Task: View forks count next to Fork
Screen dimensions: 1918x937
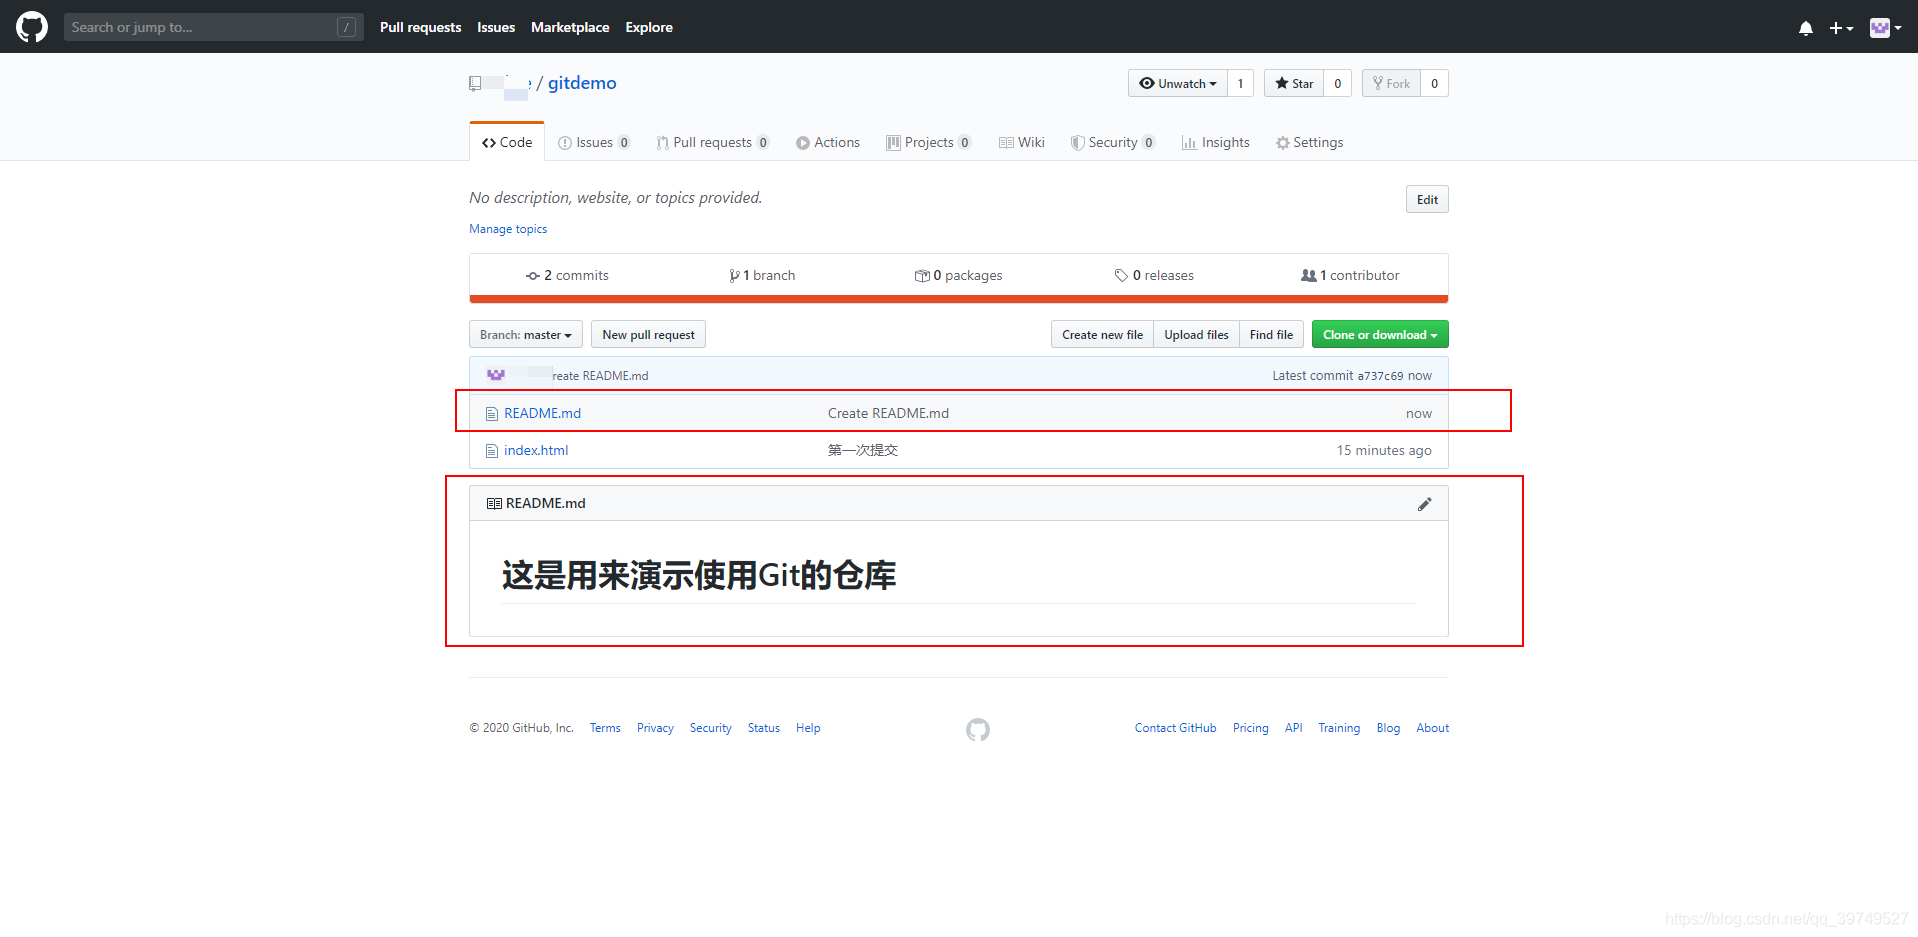Action: tap(1434, 83)
